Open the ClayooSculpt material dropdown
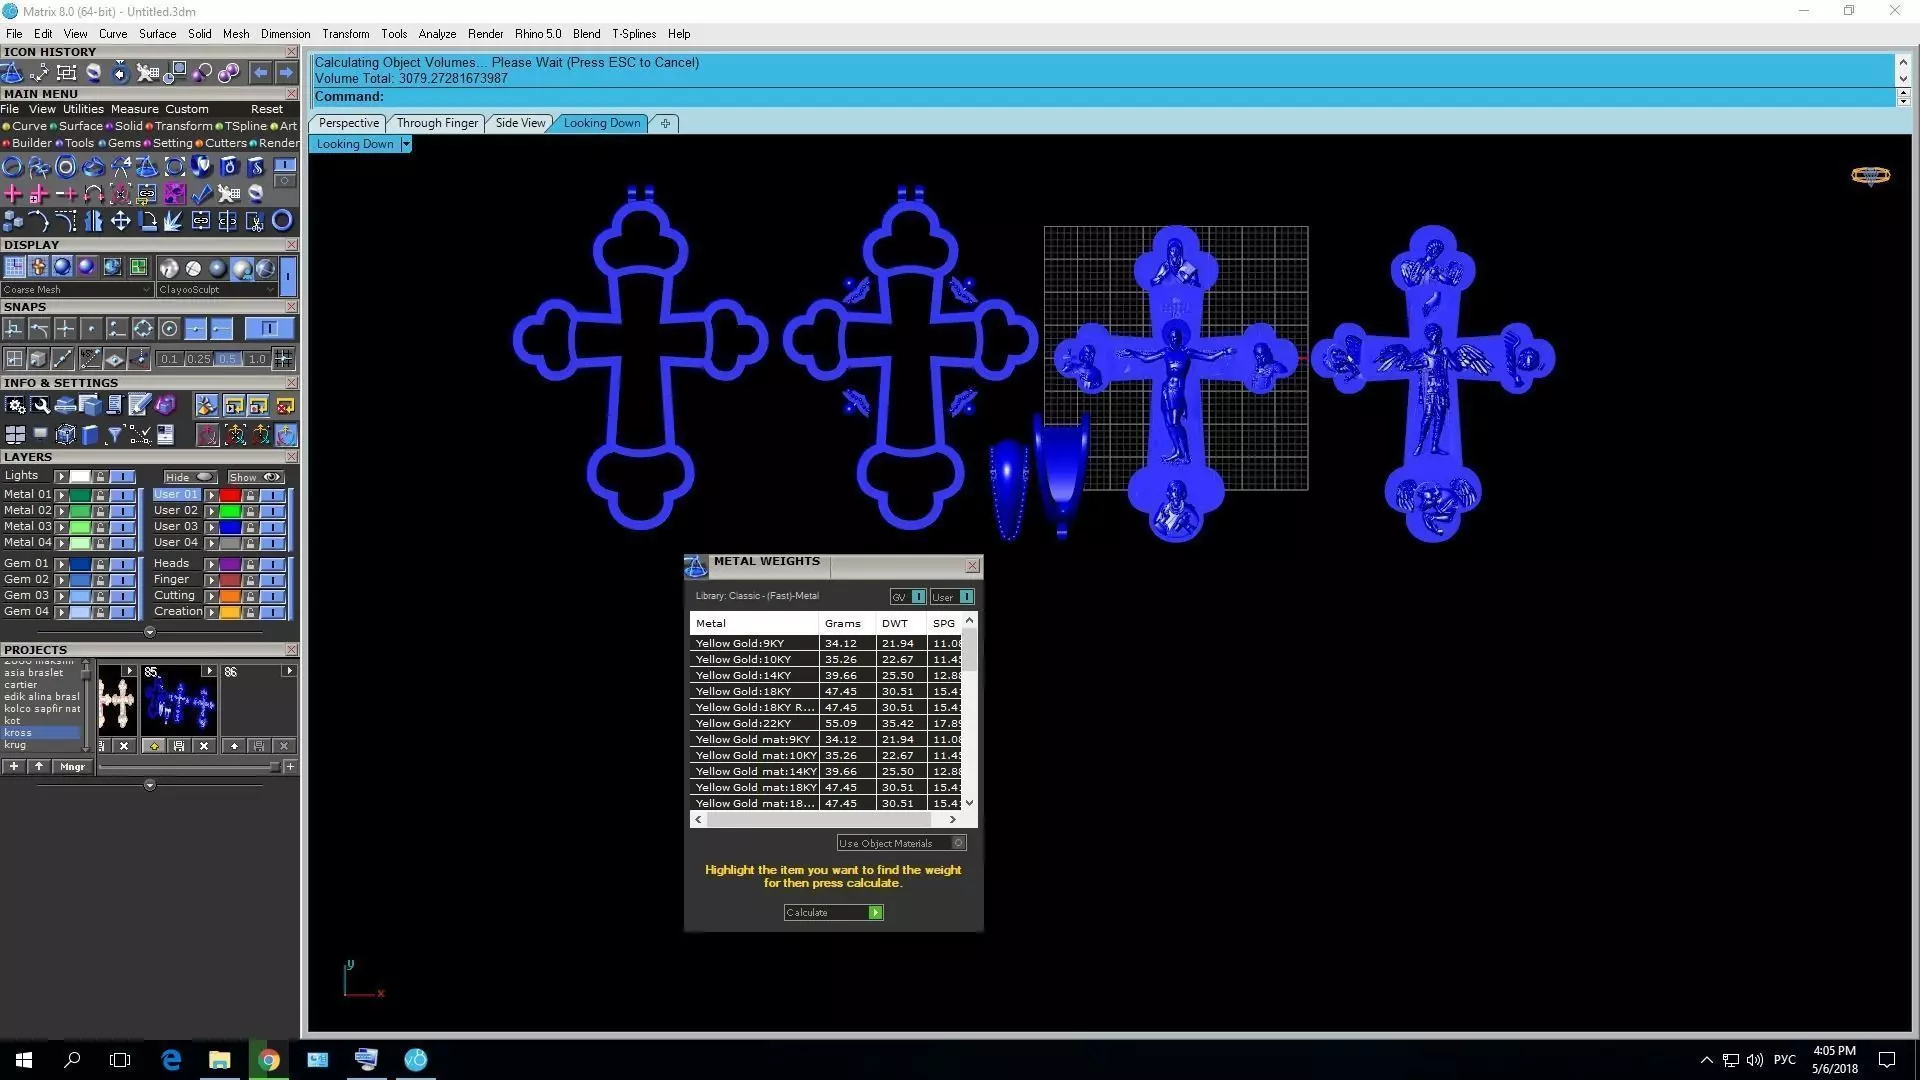1920x1080 pixels. point(216,290)
